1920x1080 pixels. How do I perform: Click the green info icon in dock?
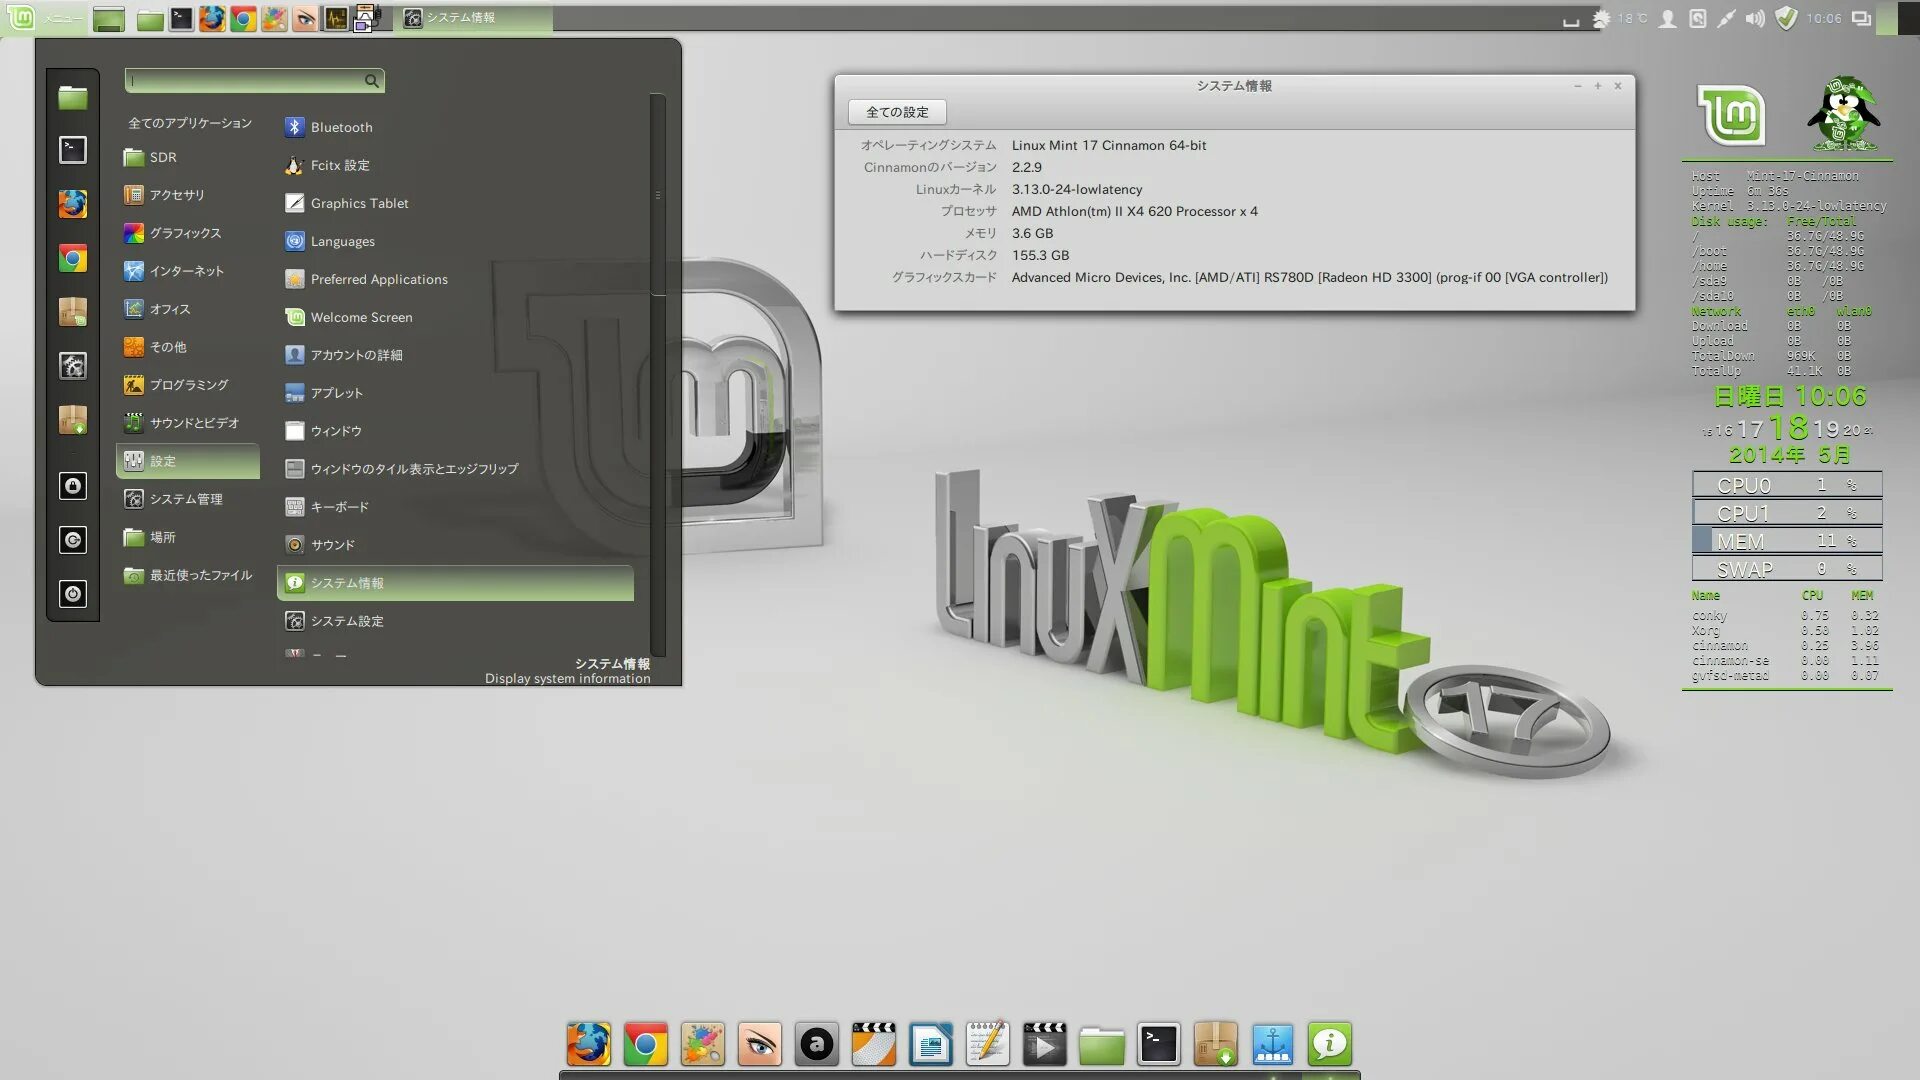pos(1329,1045)
